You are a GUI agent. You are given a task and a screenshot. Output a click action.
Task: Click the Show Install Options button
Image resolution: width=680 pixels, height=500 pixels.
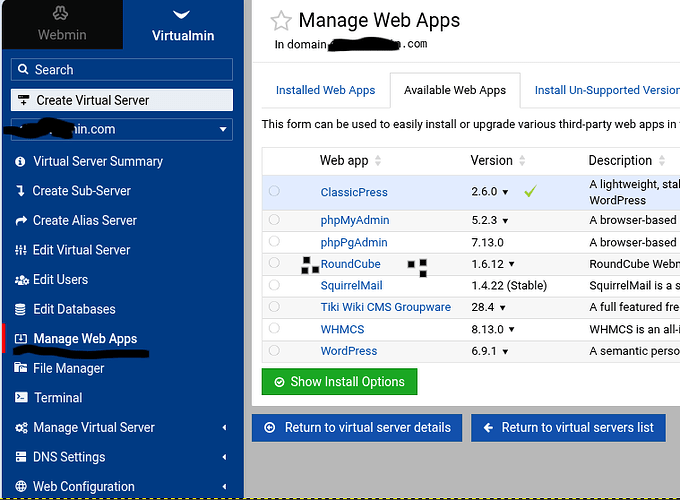[x=339, y=381]
